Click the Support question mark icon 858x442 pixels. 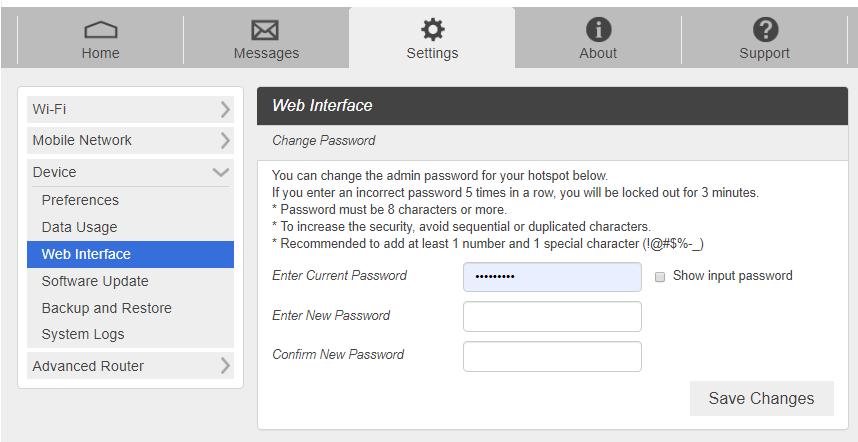coord(764,30)
